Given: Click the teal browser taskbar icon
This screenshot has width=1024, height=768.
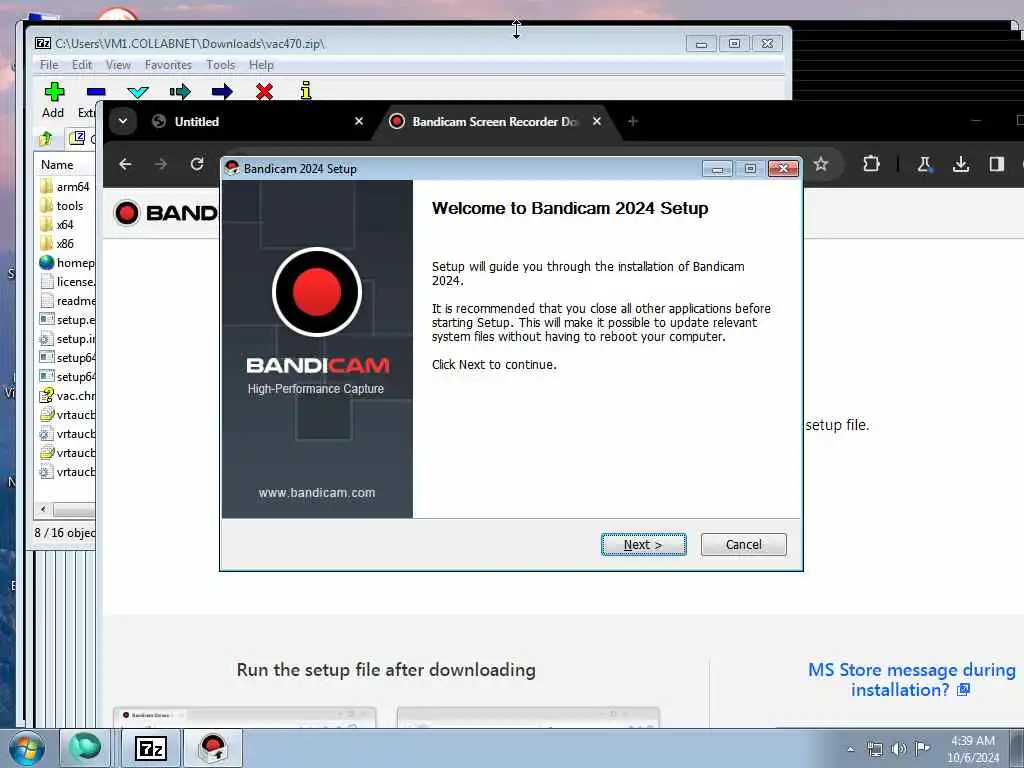Looking at the screenshot, I should pyautogui.click(x=86, y=748).
